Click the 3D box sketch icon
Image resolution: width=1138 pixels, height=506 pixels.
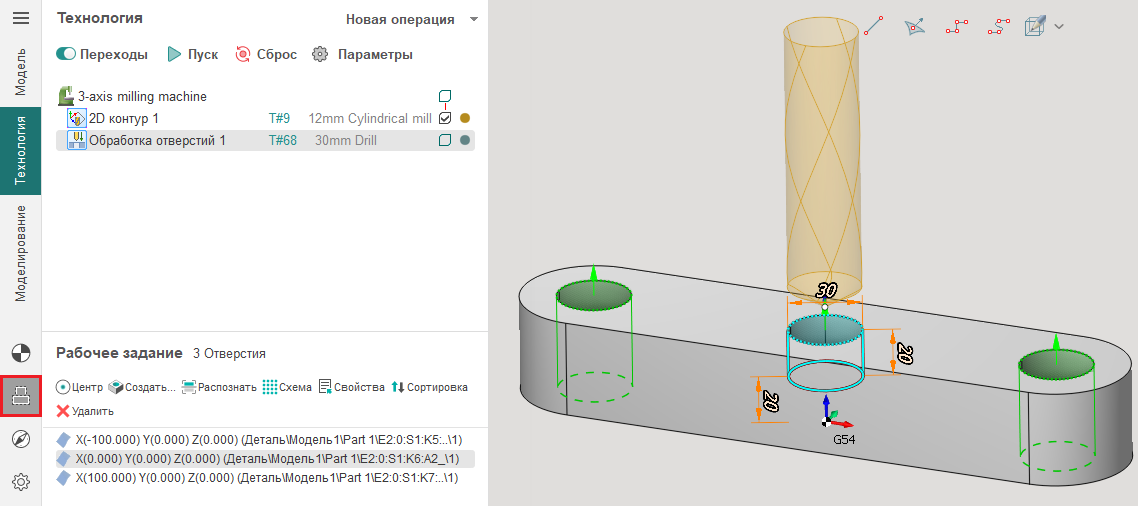(1035, 26)
